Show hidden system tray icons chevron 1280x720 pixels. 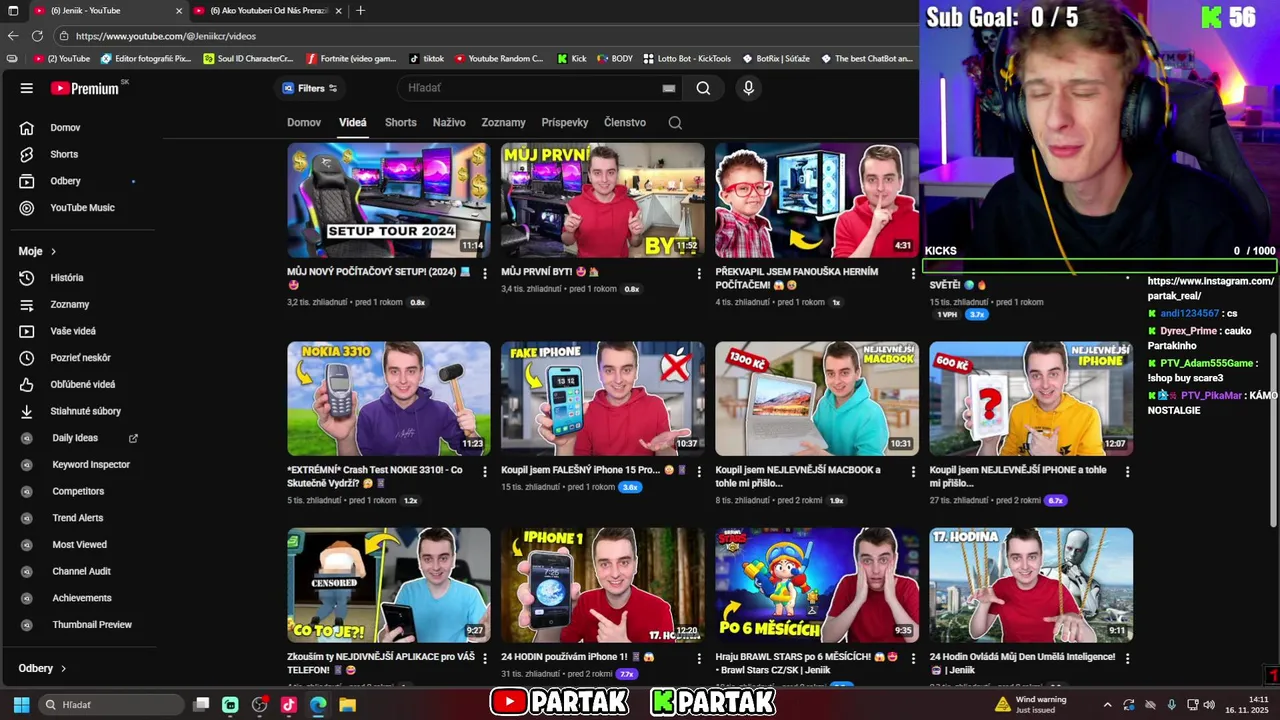coord(1107,705)
